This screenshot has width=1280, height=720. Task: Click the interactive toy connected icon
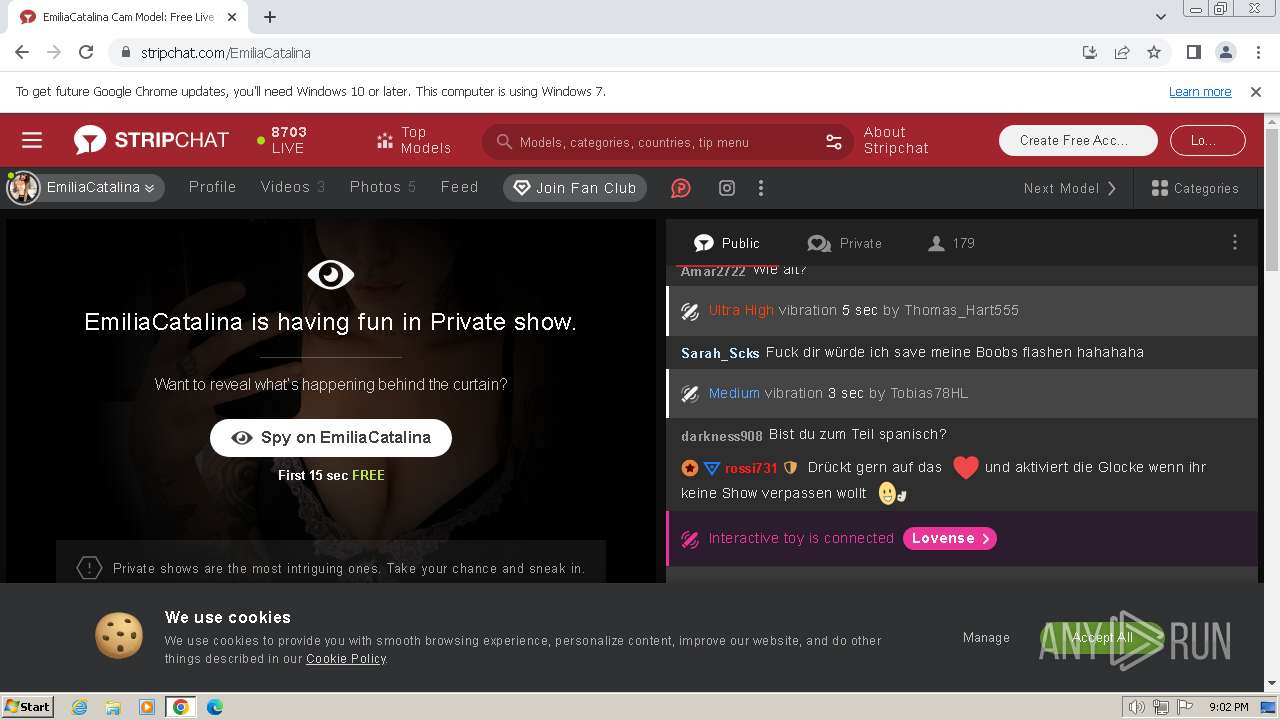(x=690, y=539)
